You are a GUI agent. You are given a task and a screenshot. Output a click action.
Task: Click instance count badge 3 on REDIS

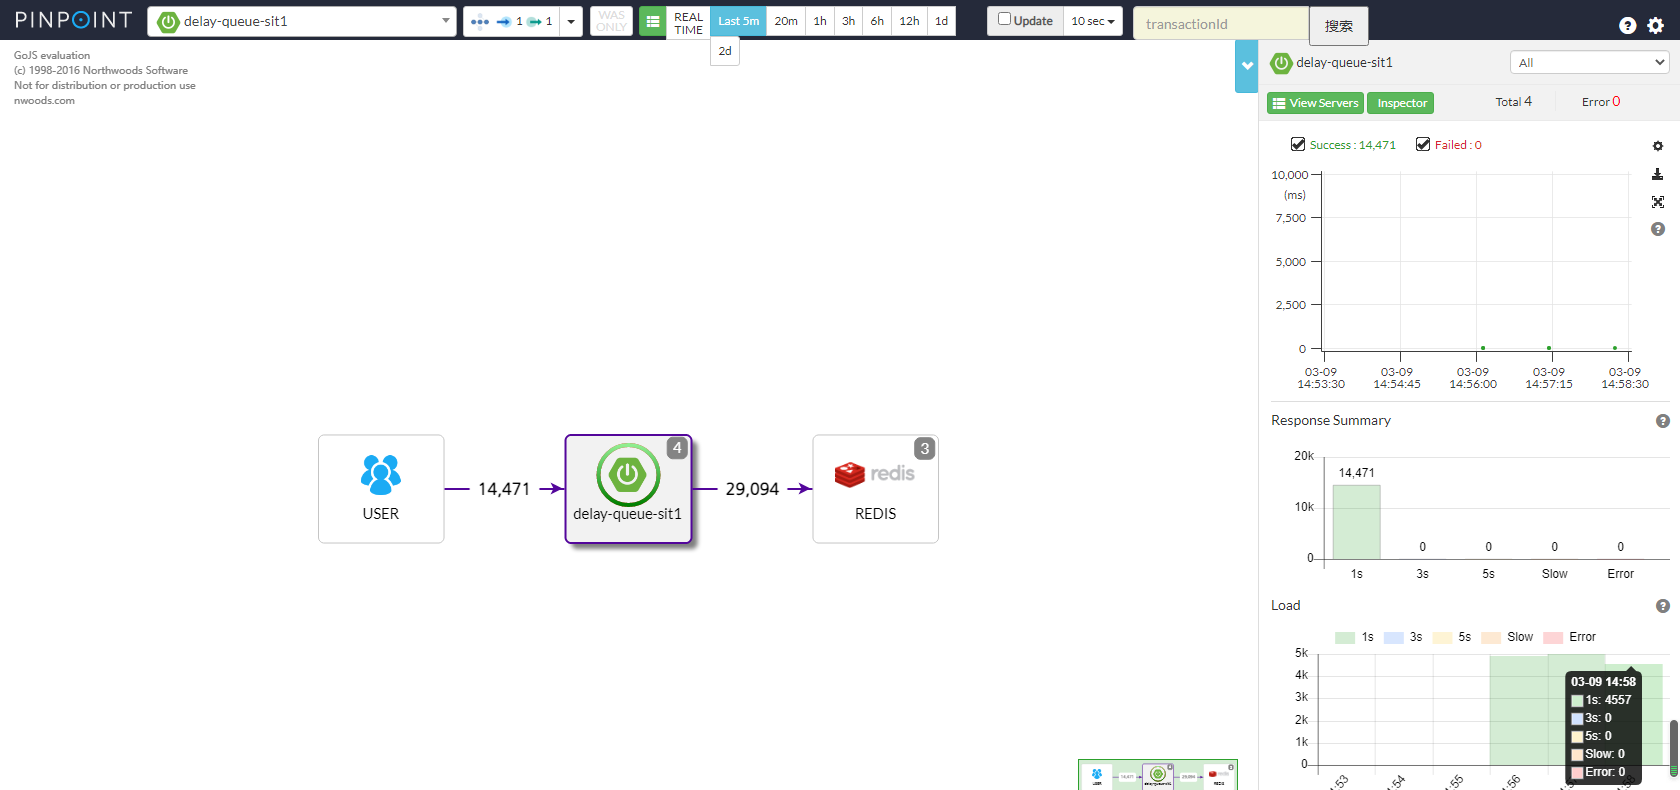tap(925, 449)
